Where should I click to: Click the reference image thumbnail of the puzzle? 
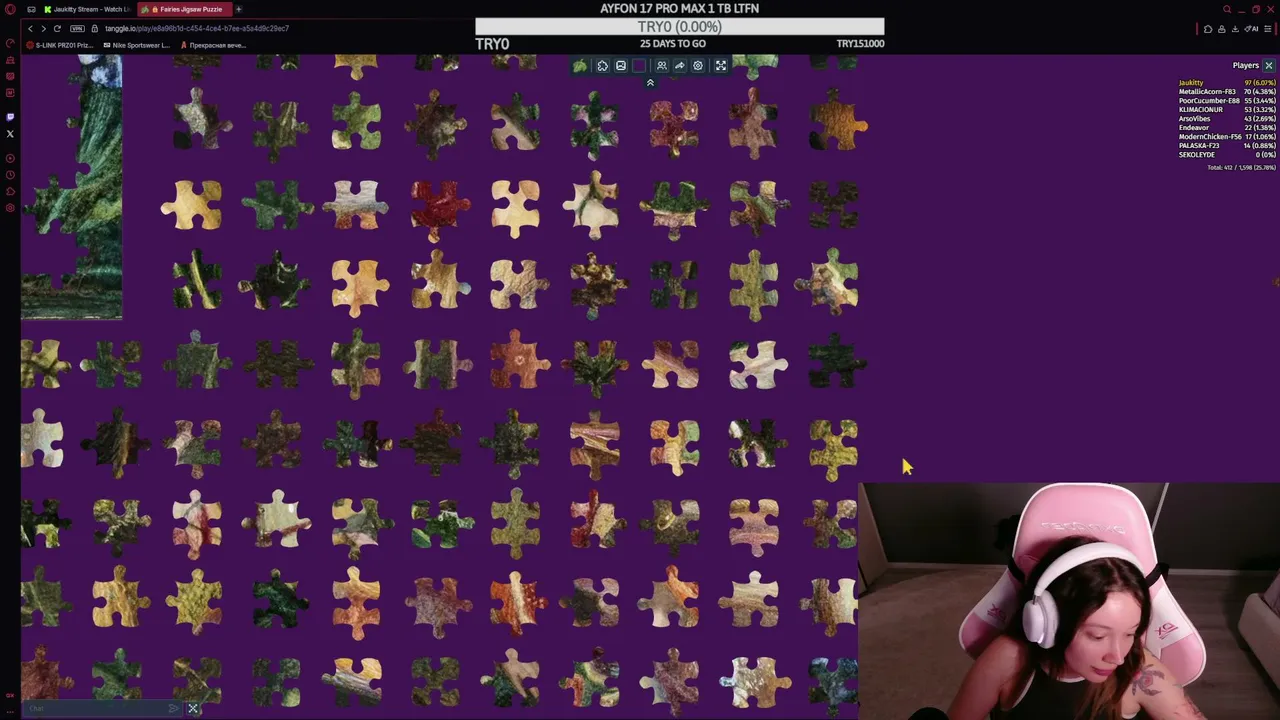(x=71, y=187)
